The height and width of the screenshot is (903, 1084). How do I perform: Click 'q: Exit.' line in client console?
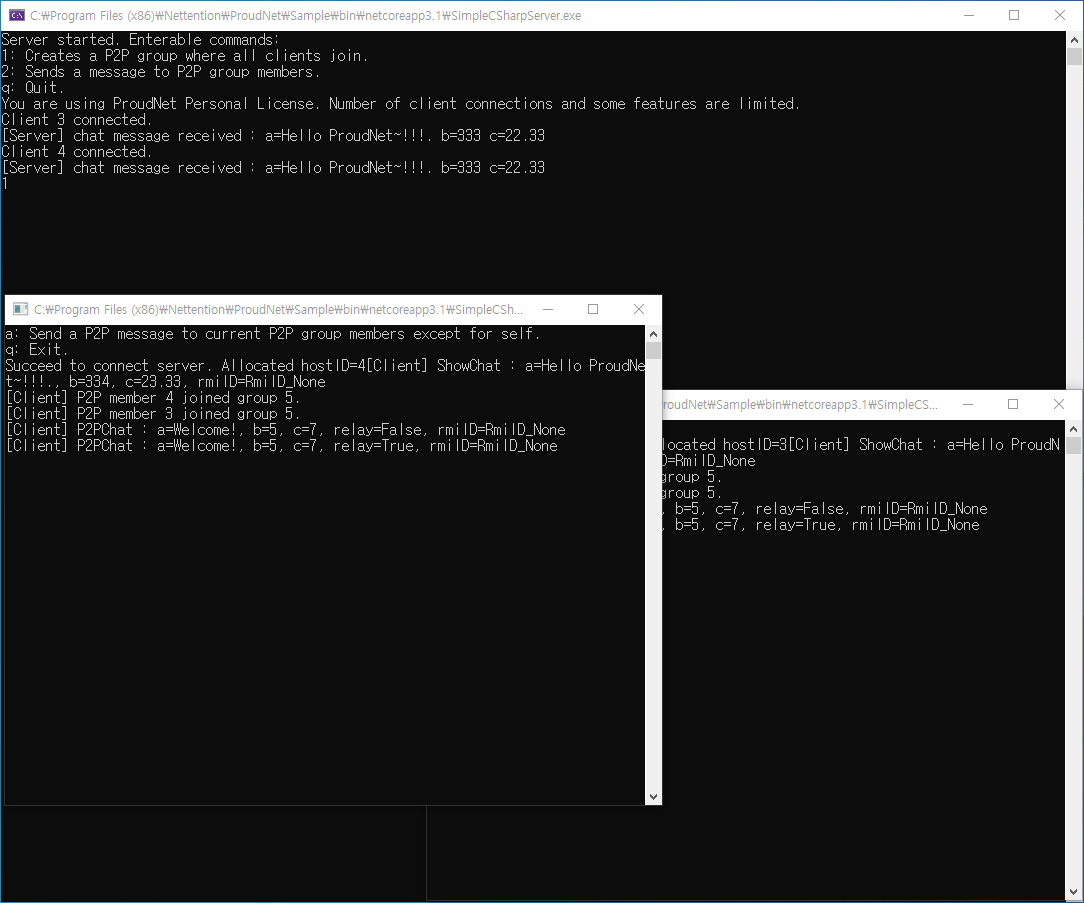[x=37, y=349]
